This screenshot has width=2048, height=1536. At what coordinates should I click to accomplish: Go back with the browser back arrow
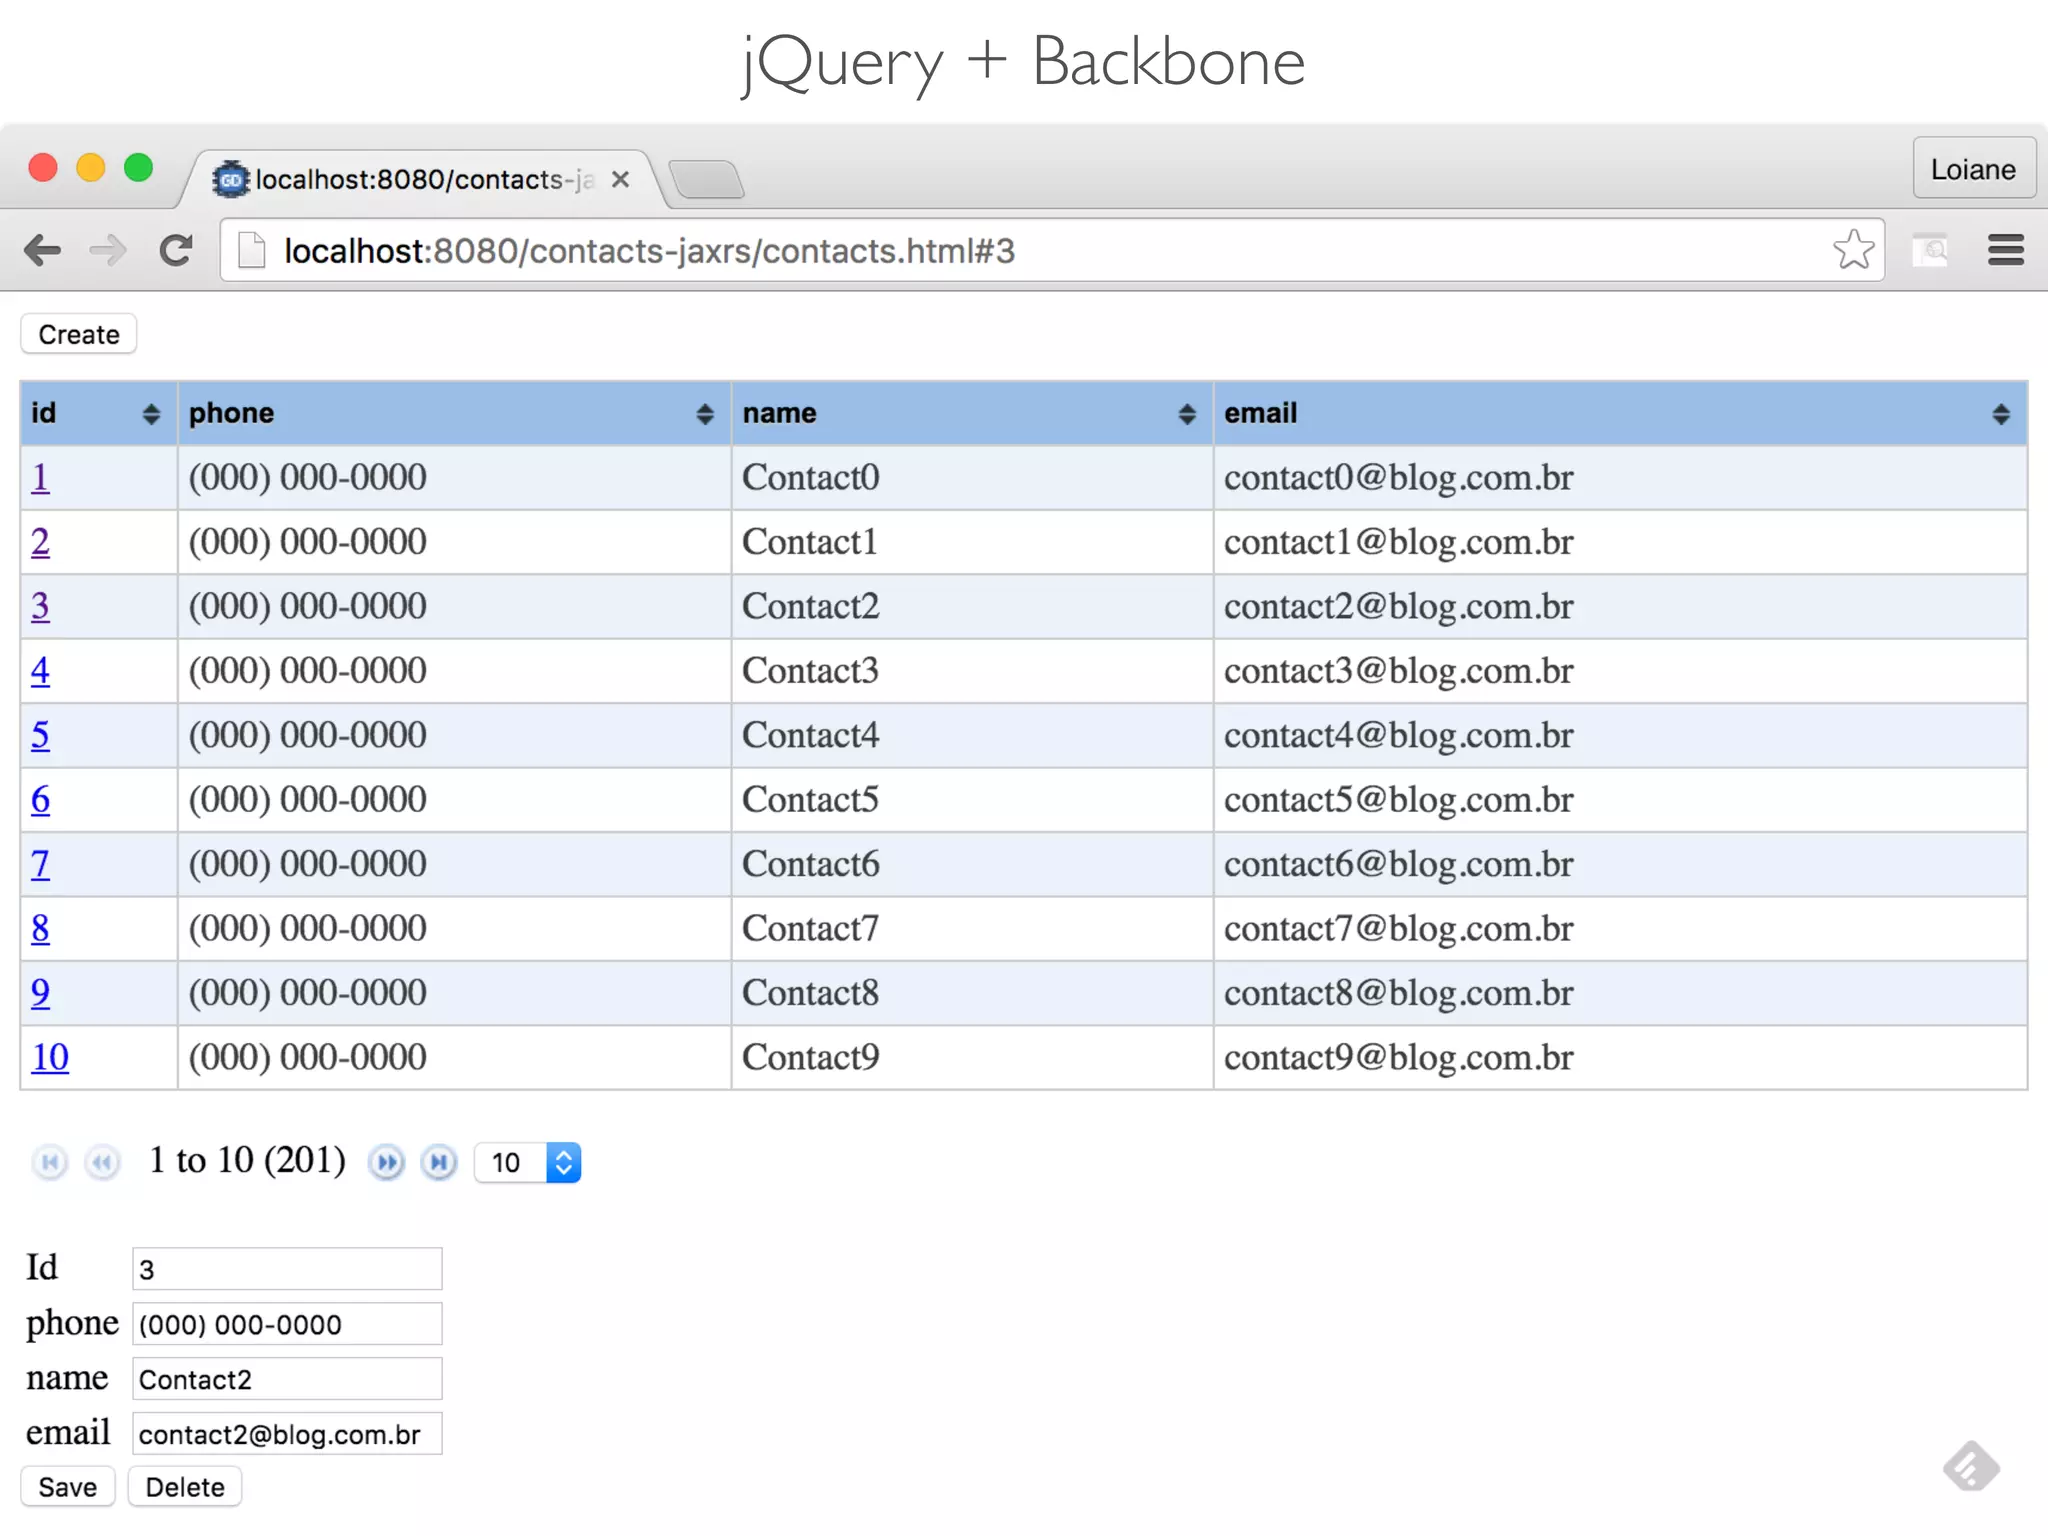tap(42, 250)
